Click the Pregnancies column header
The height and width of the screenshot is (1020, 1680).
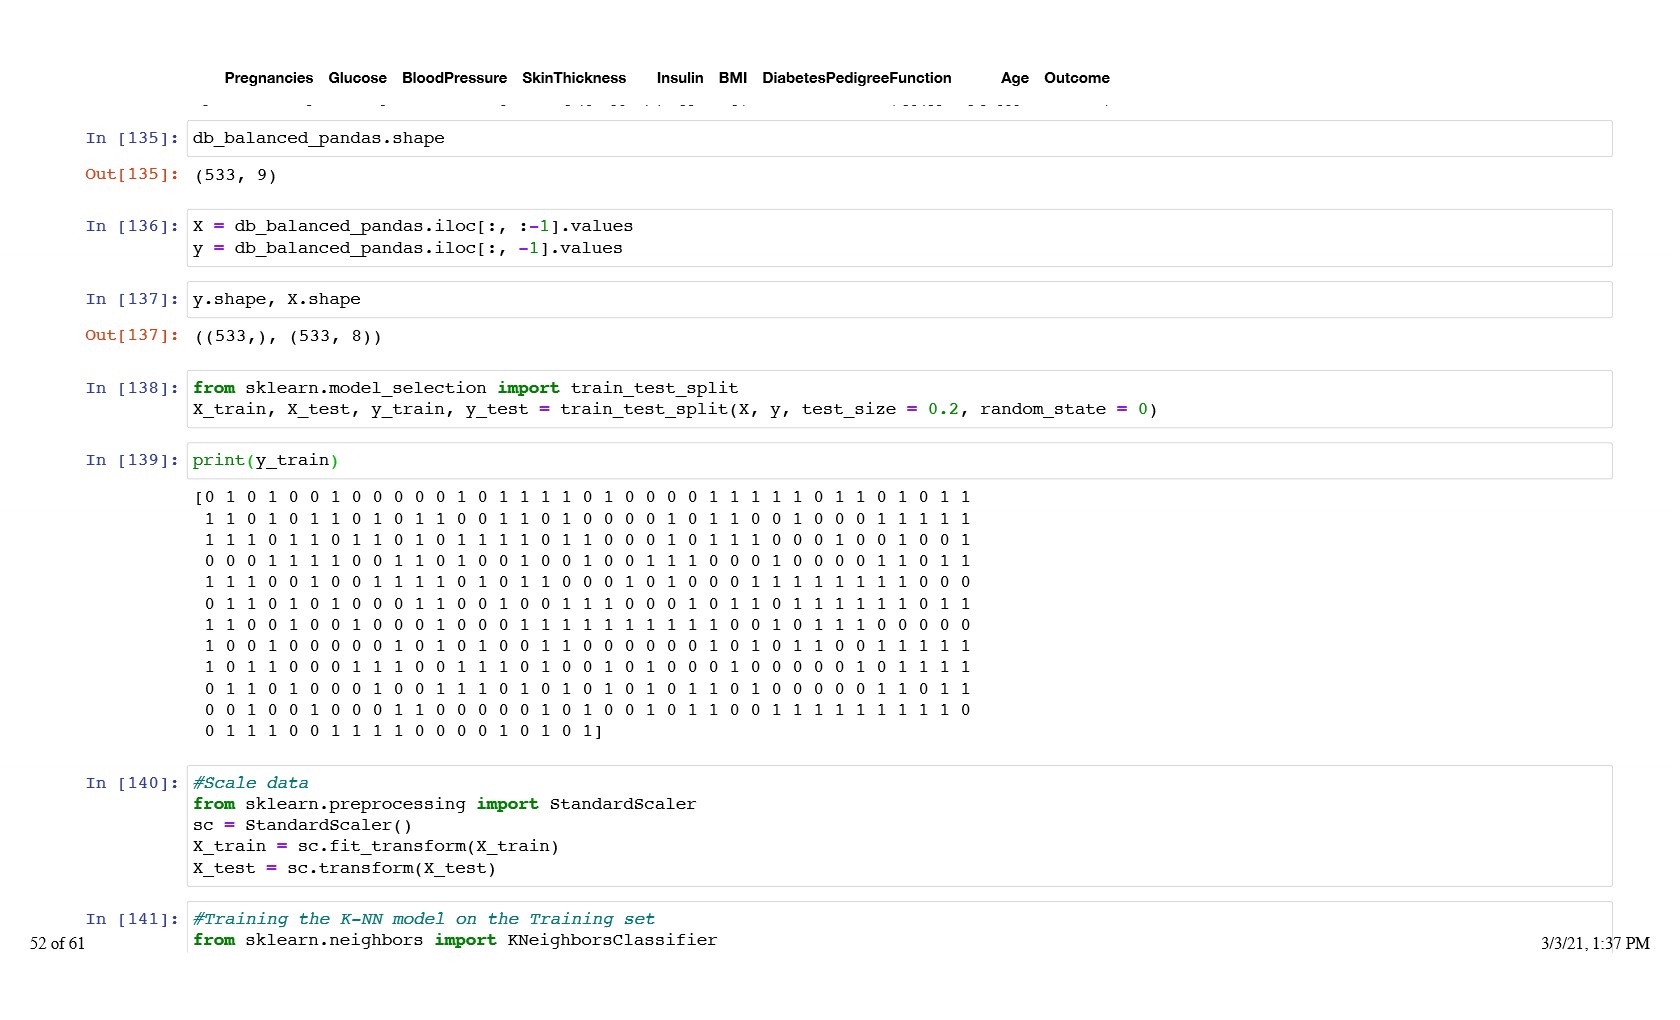pos(268,78)
